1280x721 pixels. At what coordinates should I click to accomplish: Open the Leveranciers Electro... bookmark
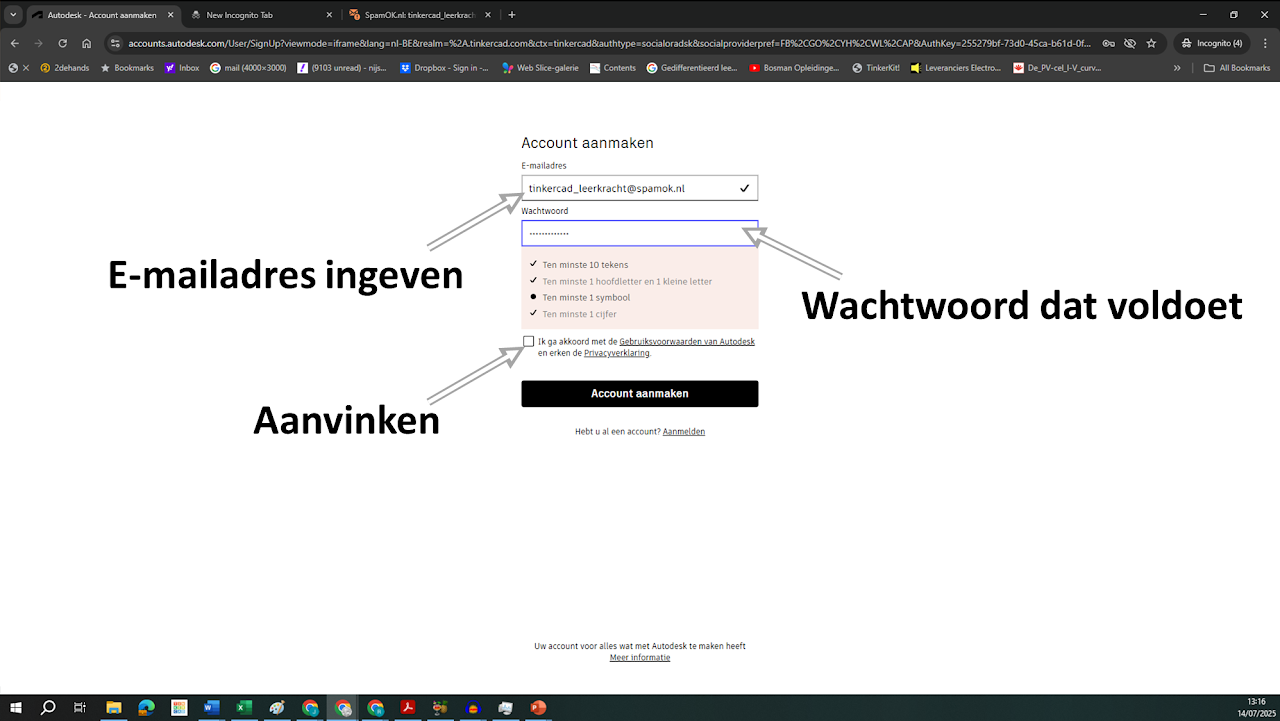pos(956,68)
